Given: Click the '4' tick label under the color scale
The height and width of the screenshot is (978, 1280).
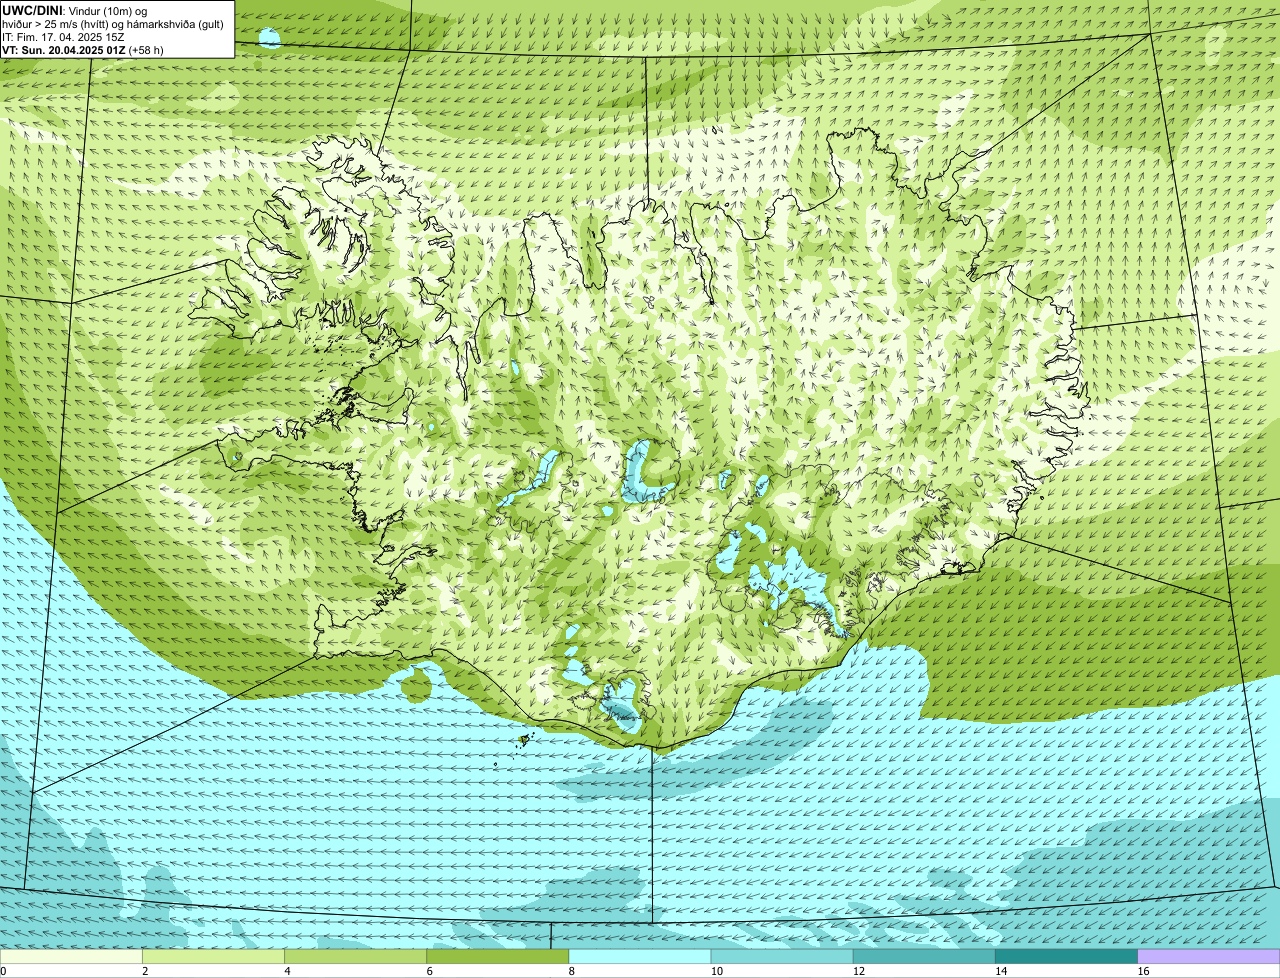Looking at the screenshot, I should (287, 971).
